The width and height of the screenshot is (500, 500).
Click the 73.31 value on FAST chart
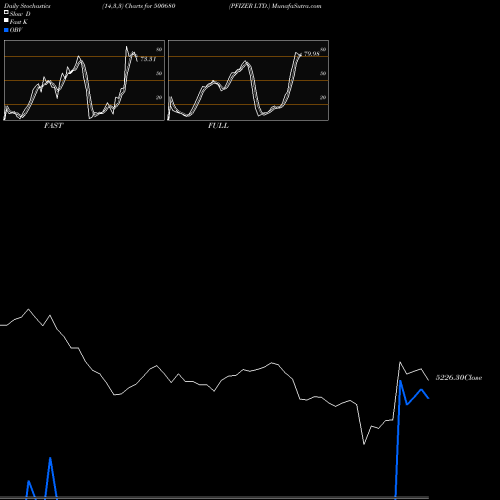tap(148, 59)
